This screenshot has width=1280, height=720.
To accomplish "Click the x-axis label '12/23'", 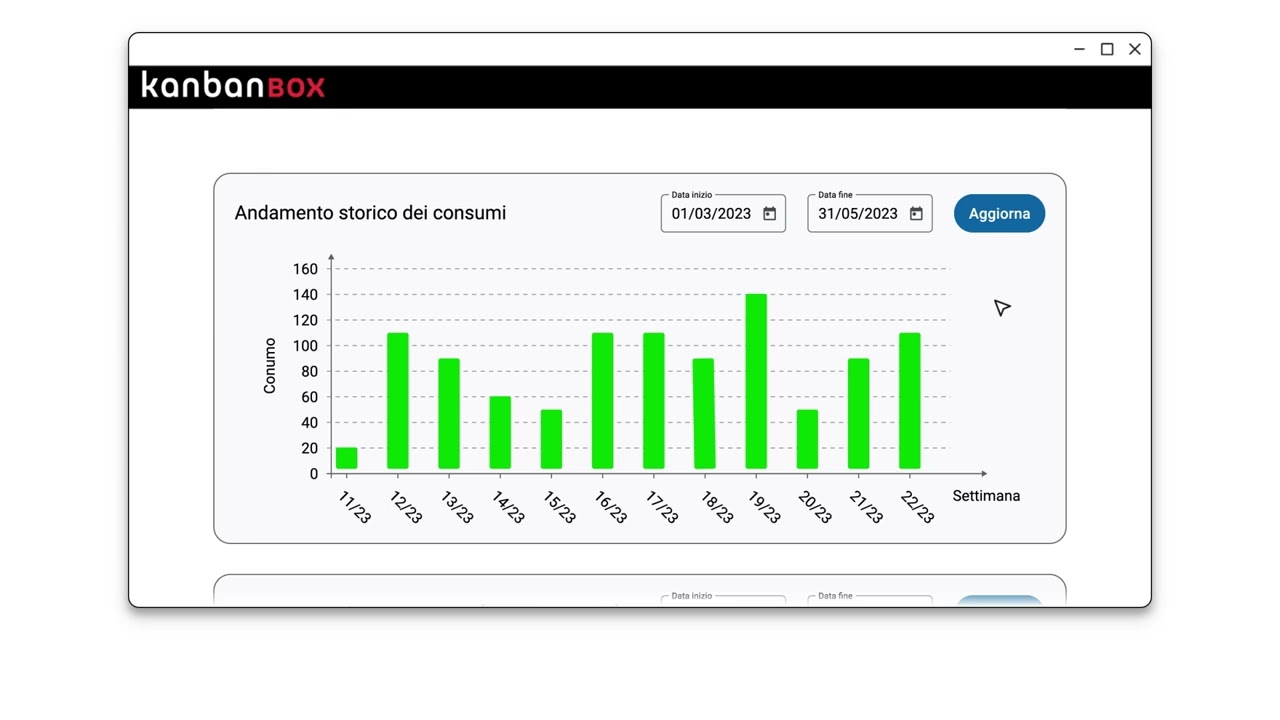I will (x=406, y=508).
